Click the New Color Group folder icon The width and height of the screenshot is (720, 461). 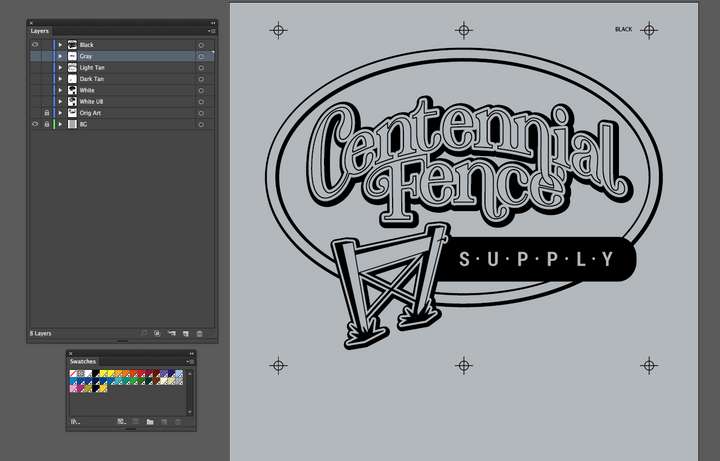pyautogui.click(x=150, y=422)
